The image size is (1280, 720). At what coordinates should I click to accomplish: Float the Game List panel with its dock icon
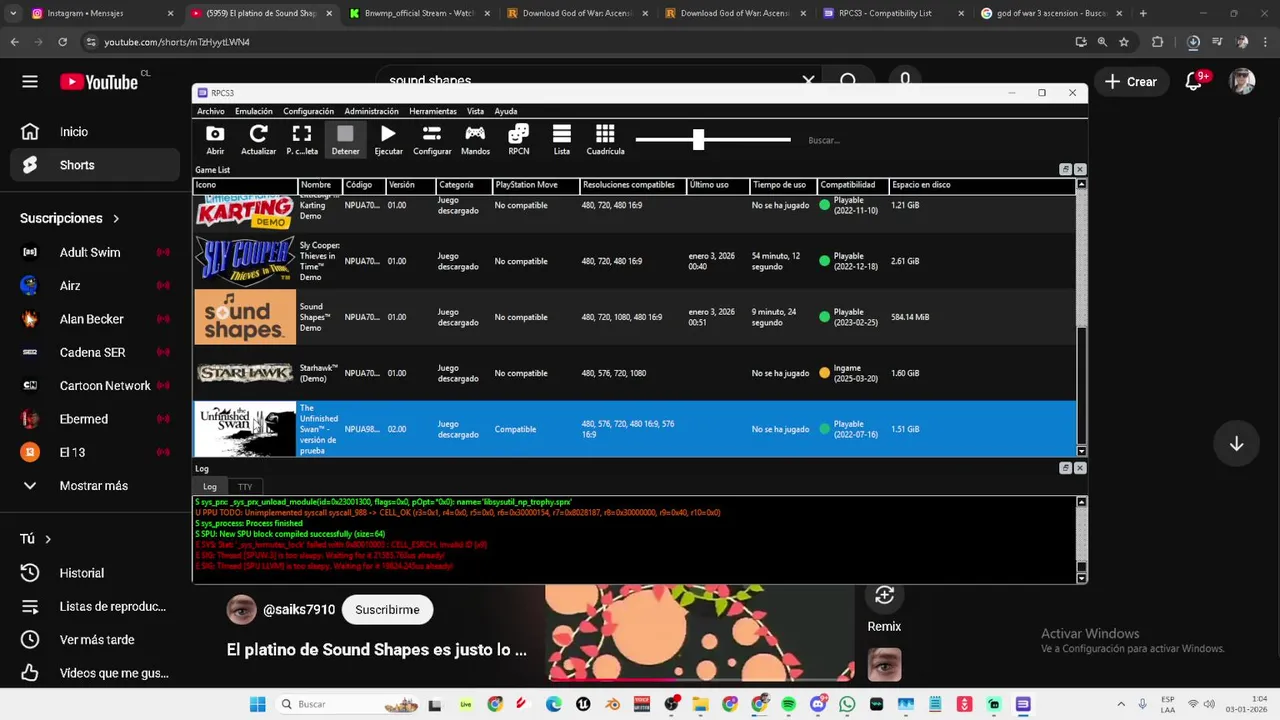tap(1066, 170)
